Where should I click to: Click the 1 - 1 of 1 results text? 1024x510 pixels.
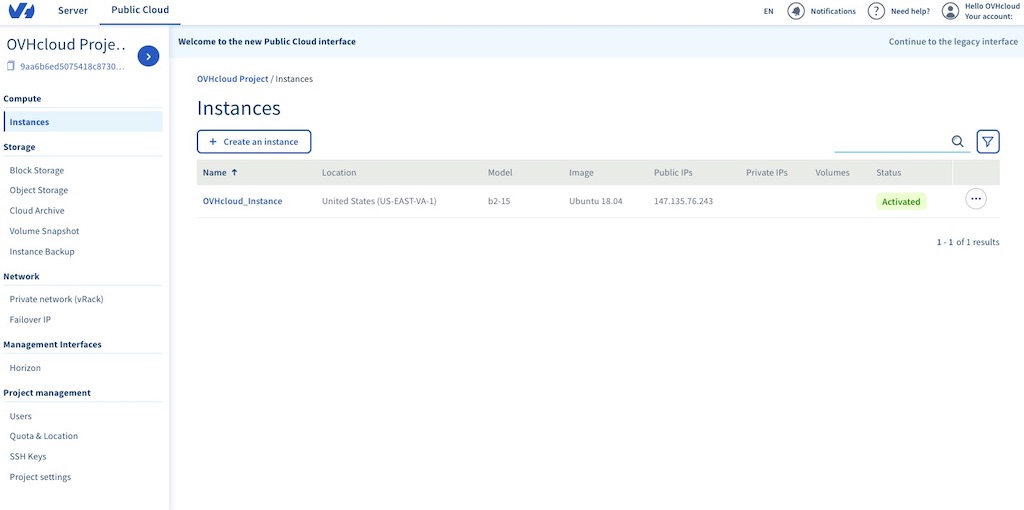(x=968, y=242)
